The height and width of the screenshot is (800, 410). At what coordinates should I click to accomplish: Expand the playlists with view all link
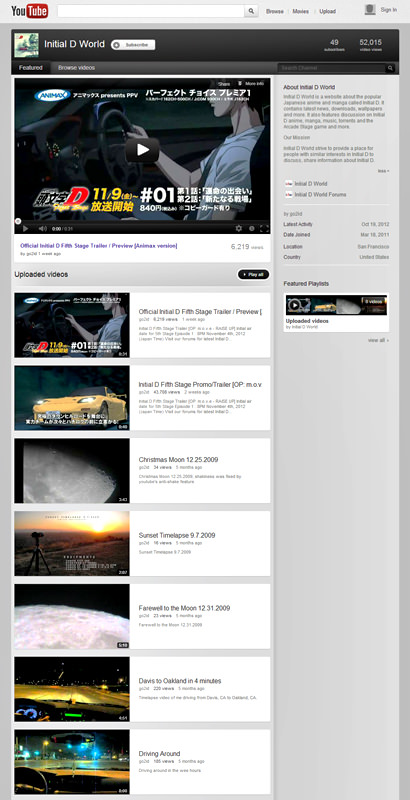point(378,340)
